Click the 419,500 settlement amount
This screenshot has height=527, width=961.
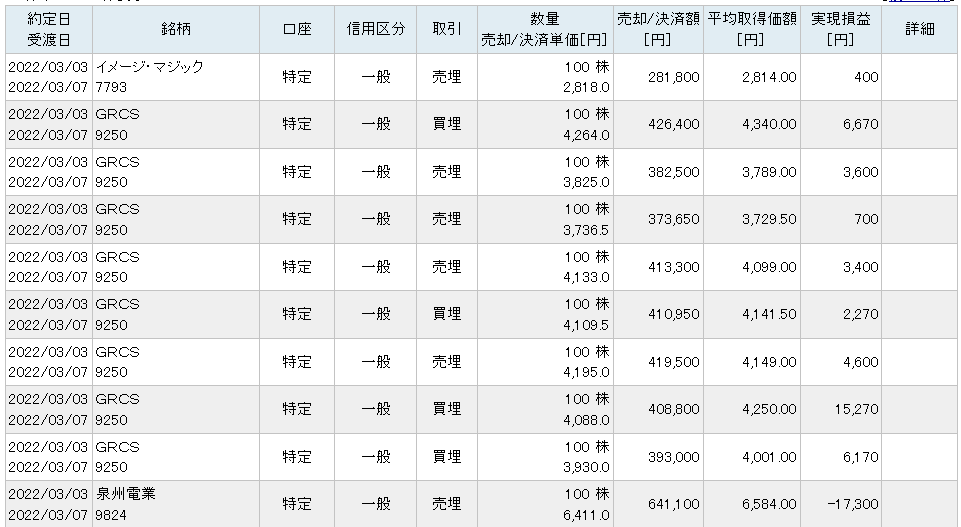[x=674, y=362]
